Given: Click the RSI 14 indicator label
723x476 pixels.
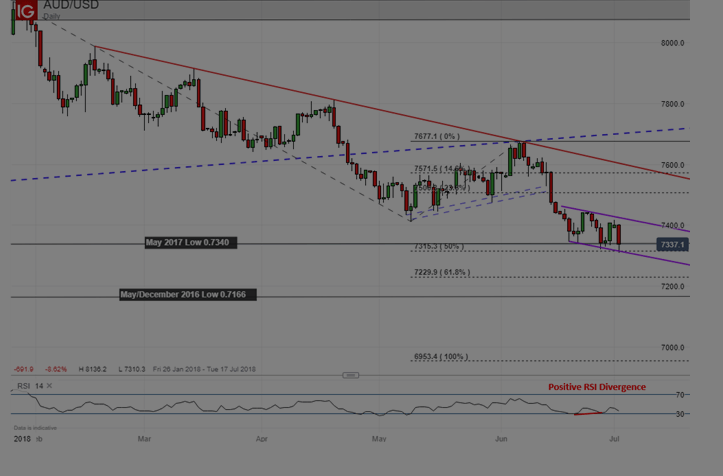Looking at the screenshot, I should [x=30, y=386].
